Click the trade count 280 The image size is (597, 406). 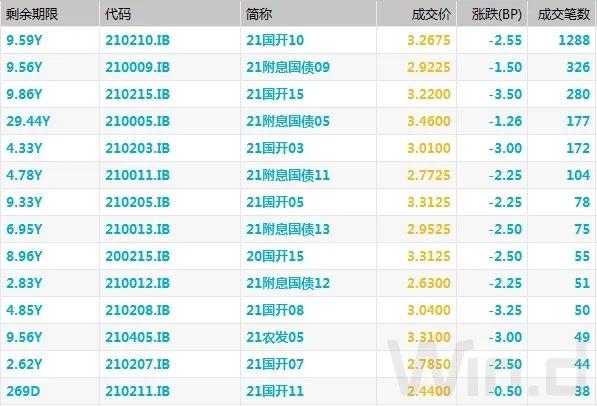coord(578,94)
